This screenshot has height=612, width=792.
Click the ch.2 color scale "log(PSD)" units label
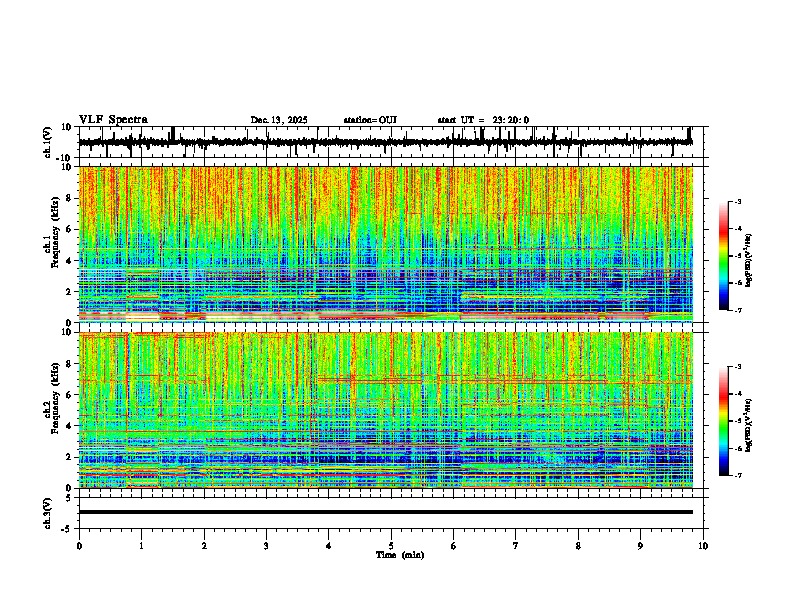click(x=749, y=426)
